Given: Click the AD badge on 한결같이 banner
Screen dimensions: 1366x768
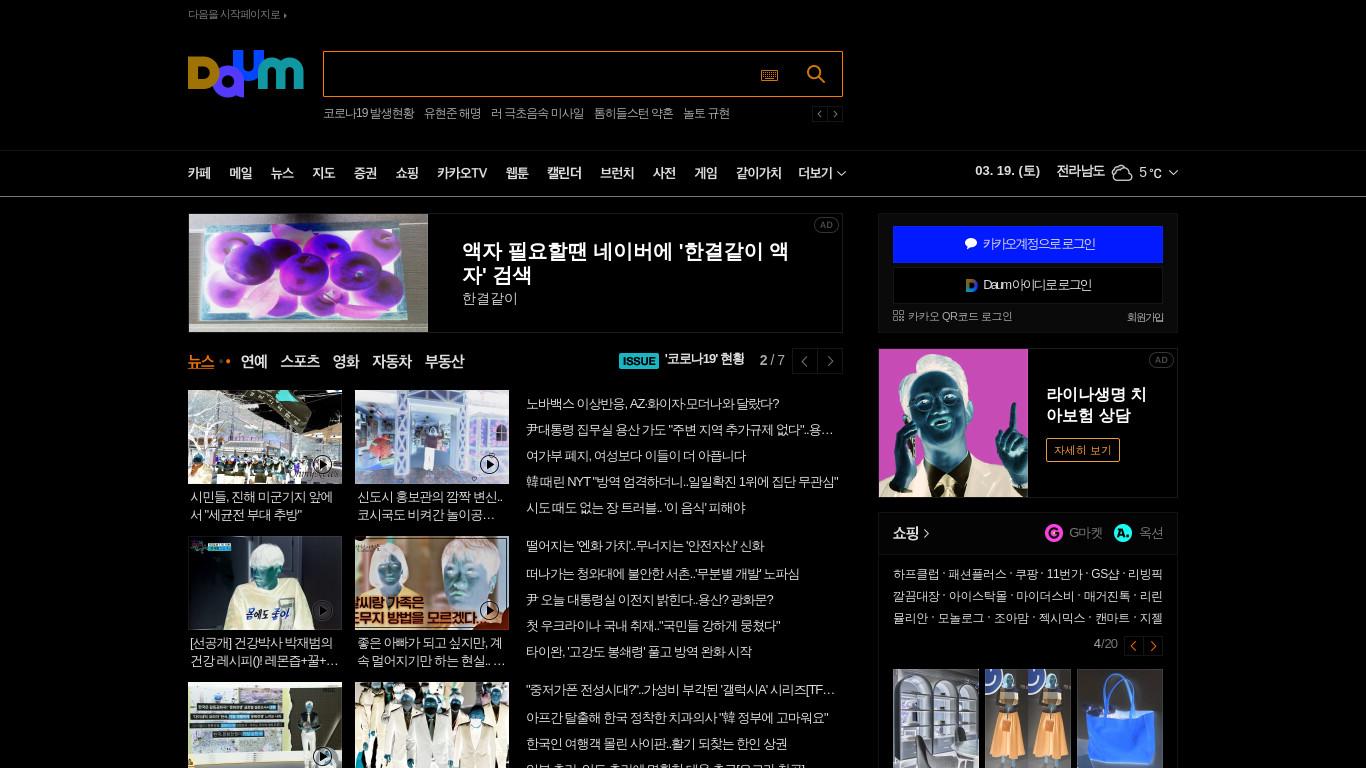Looking at the screenshot, I should [826, 225].
